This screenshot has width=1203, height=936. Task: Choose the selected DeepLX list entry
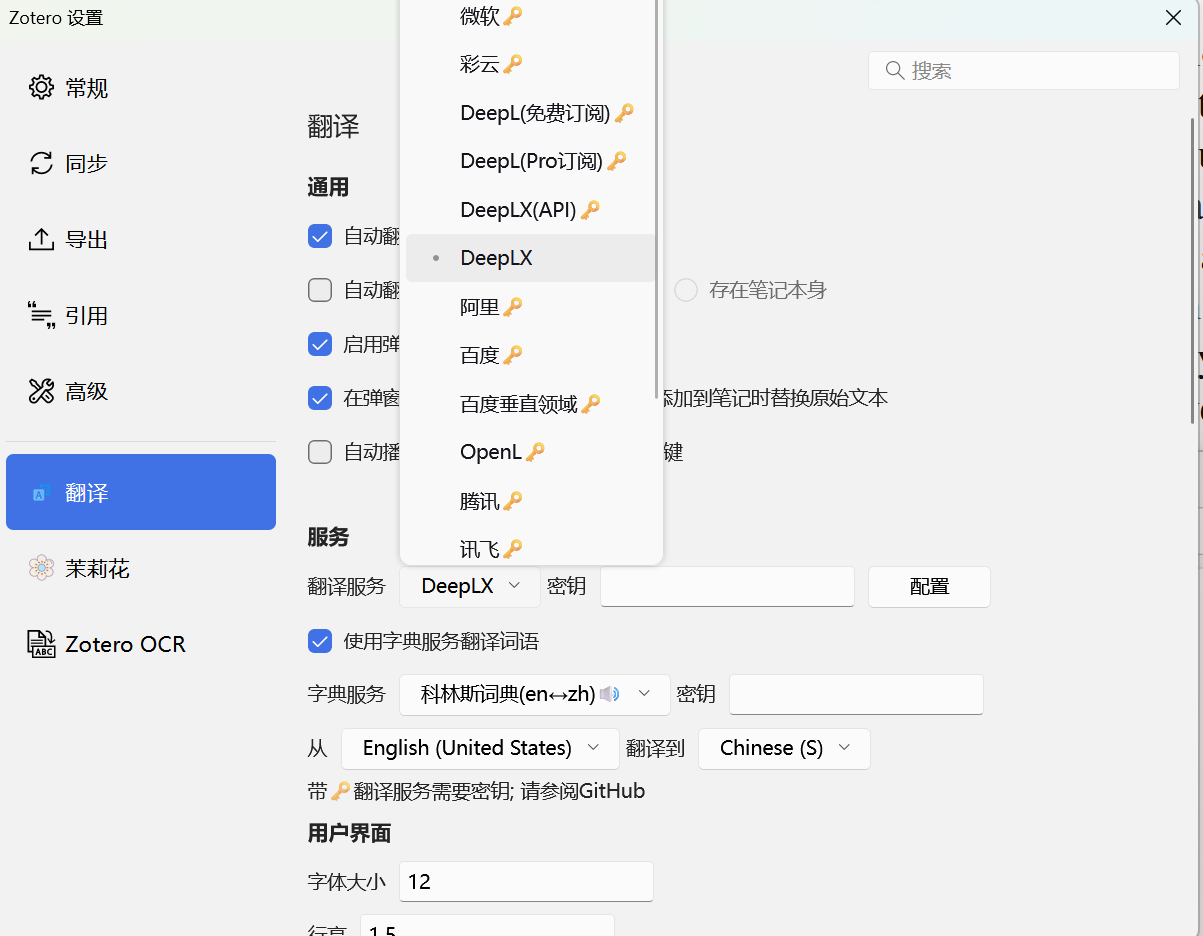coord(531,258)
